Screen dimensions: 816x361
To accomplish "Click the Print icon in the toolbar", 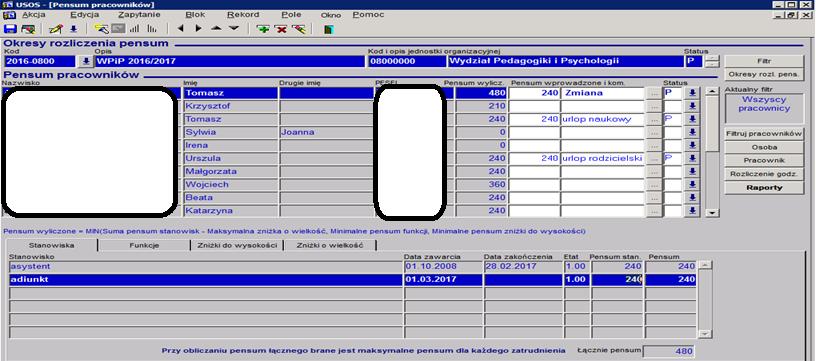I will [x=28, y=29].
